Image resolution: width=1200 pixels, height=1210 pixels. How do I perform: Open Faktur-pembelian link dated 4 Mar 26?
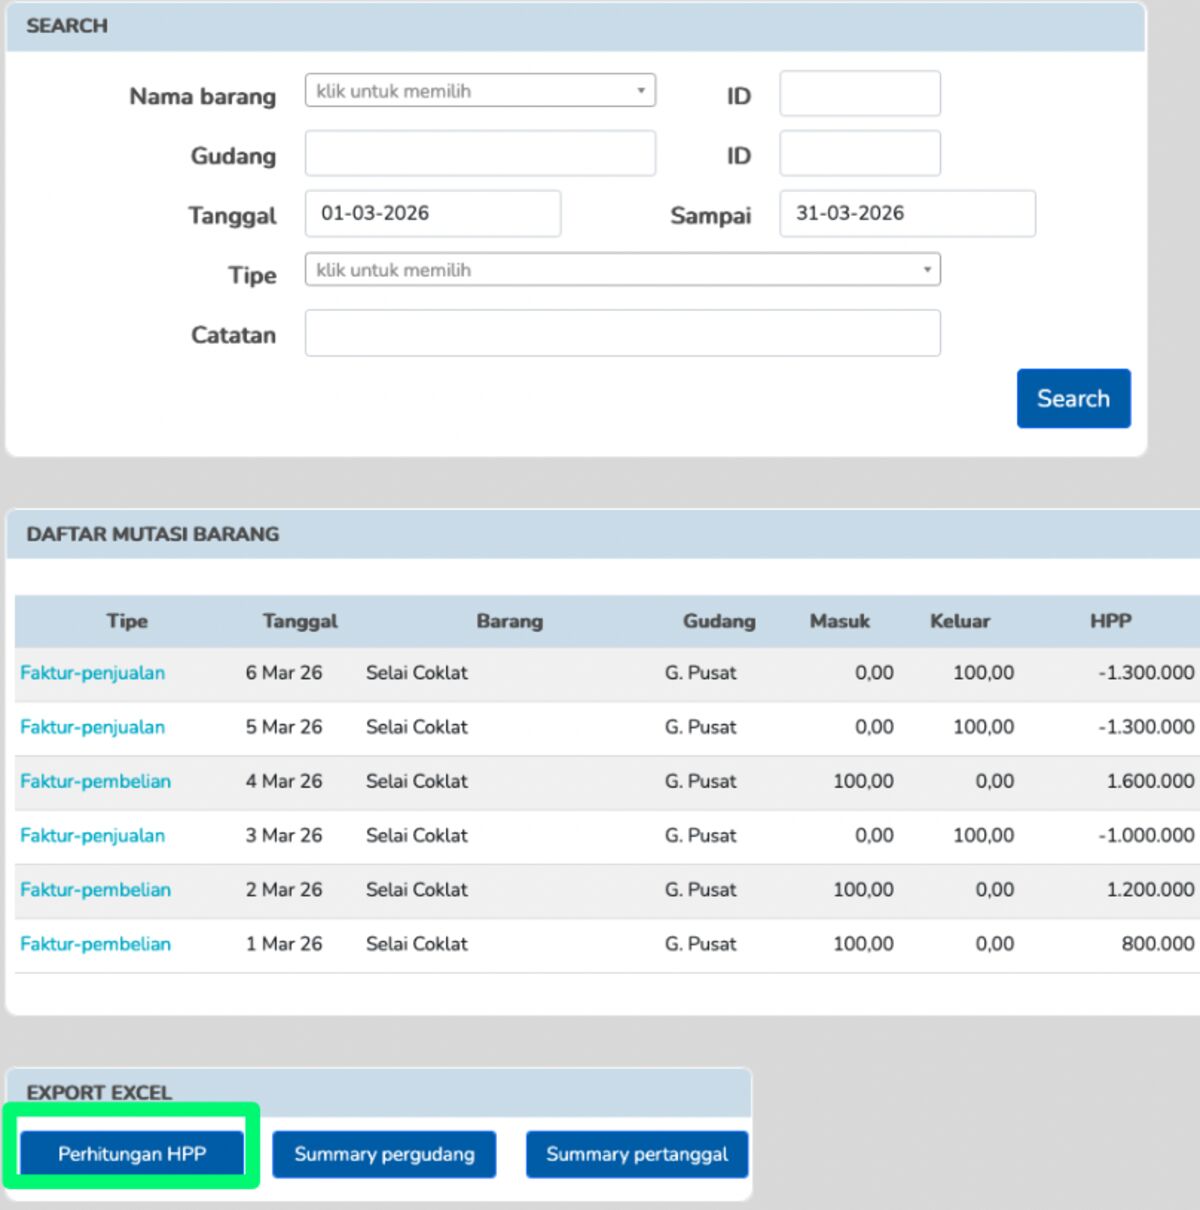(x=96, y=781)
